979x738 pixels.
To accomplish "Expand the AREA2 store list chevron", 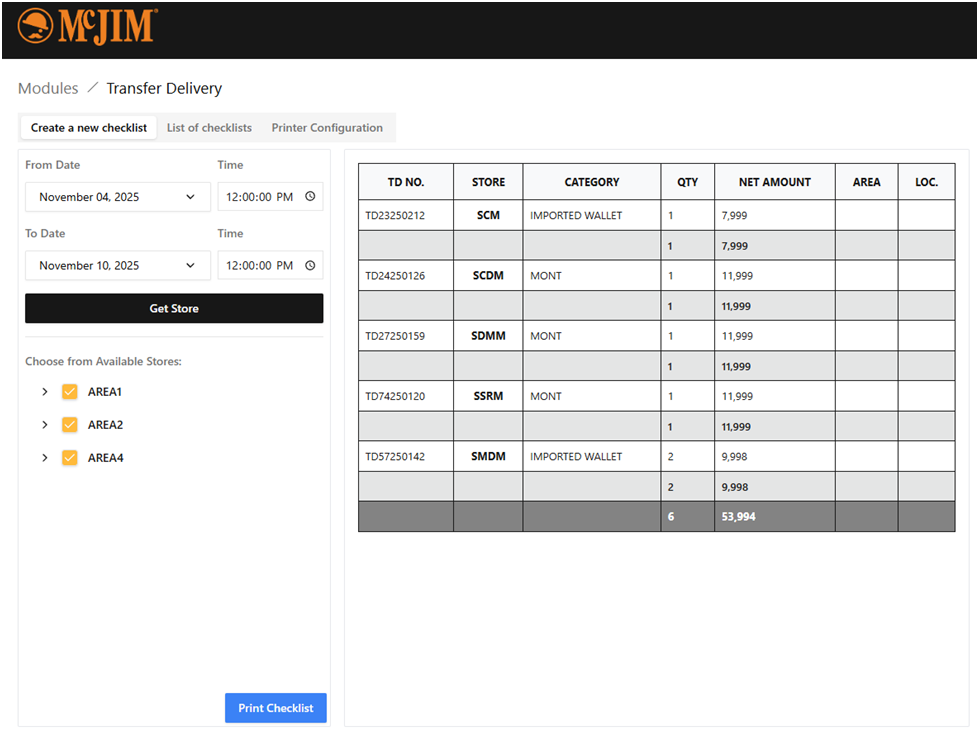I will pos(44,425).
